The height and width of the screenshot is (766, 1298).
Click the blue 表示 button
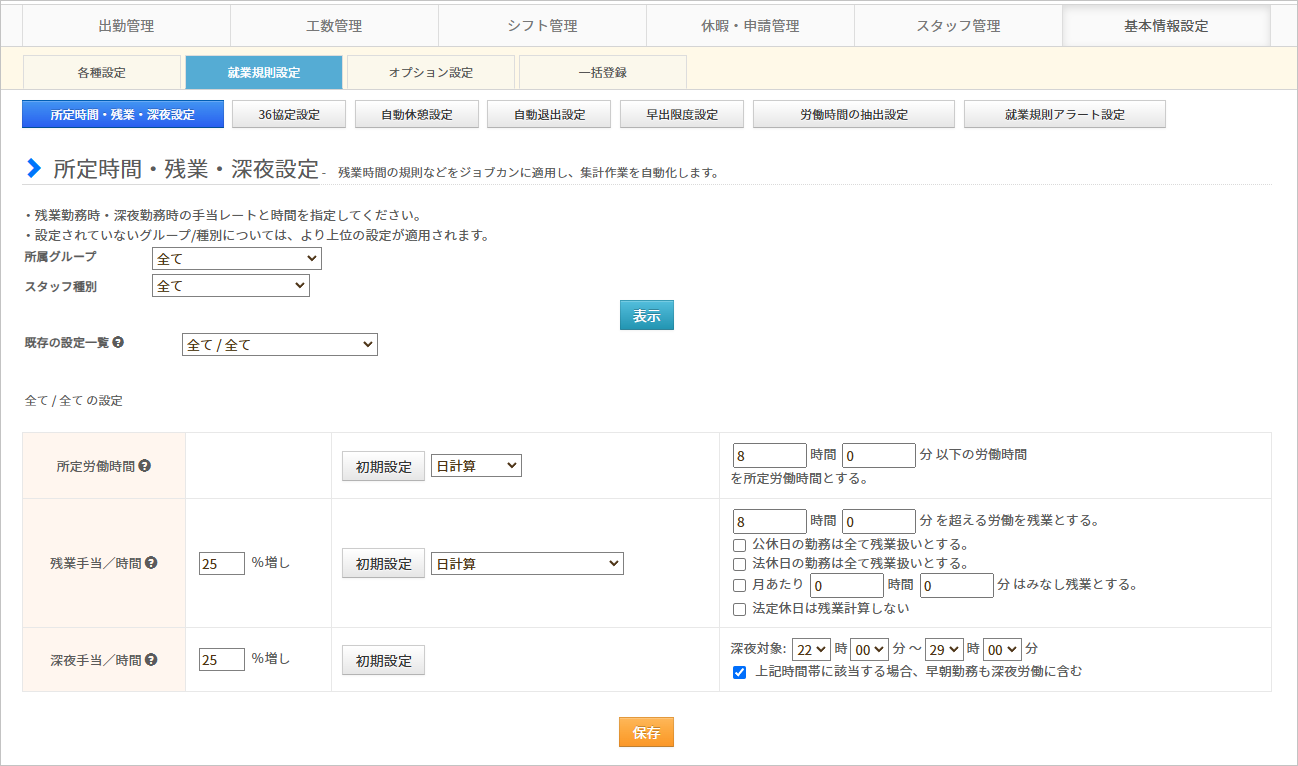click(646, 315)
